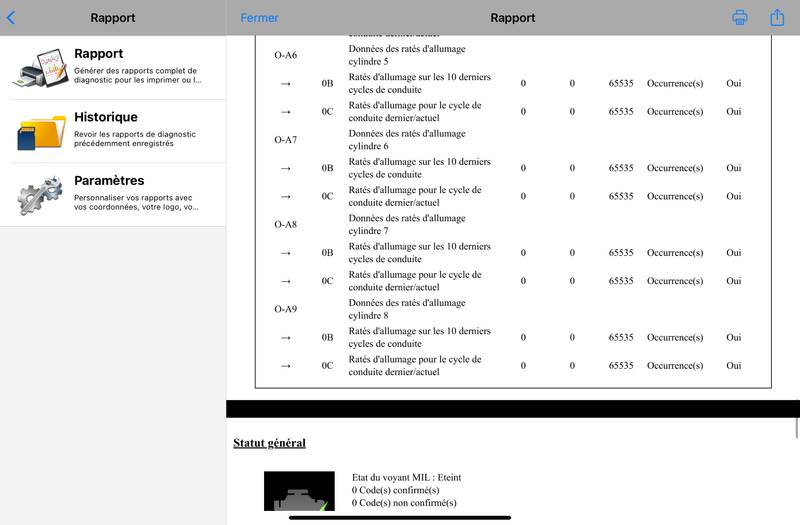This screenshot has height=525, width=800.
Task: Tap the print icon in the top bar
Action: click(x=740, y=18)
